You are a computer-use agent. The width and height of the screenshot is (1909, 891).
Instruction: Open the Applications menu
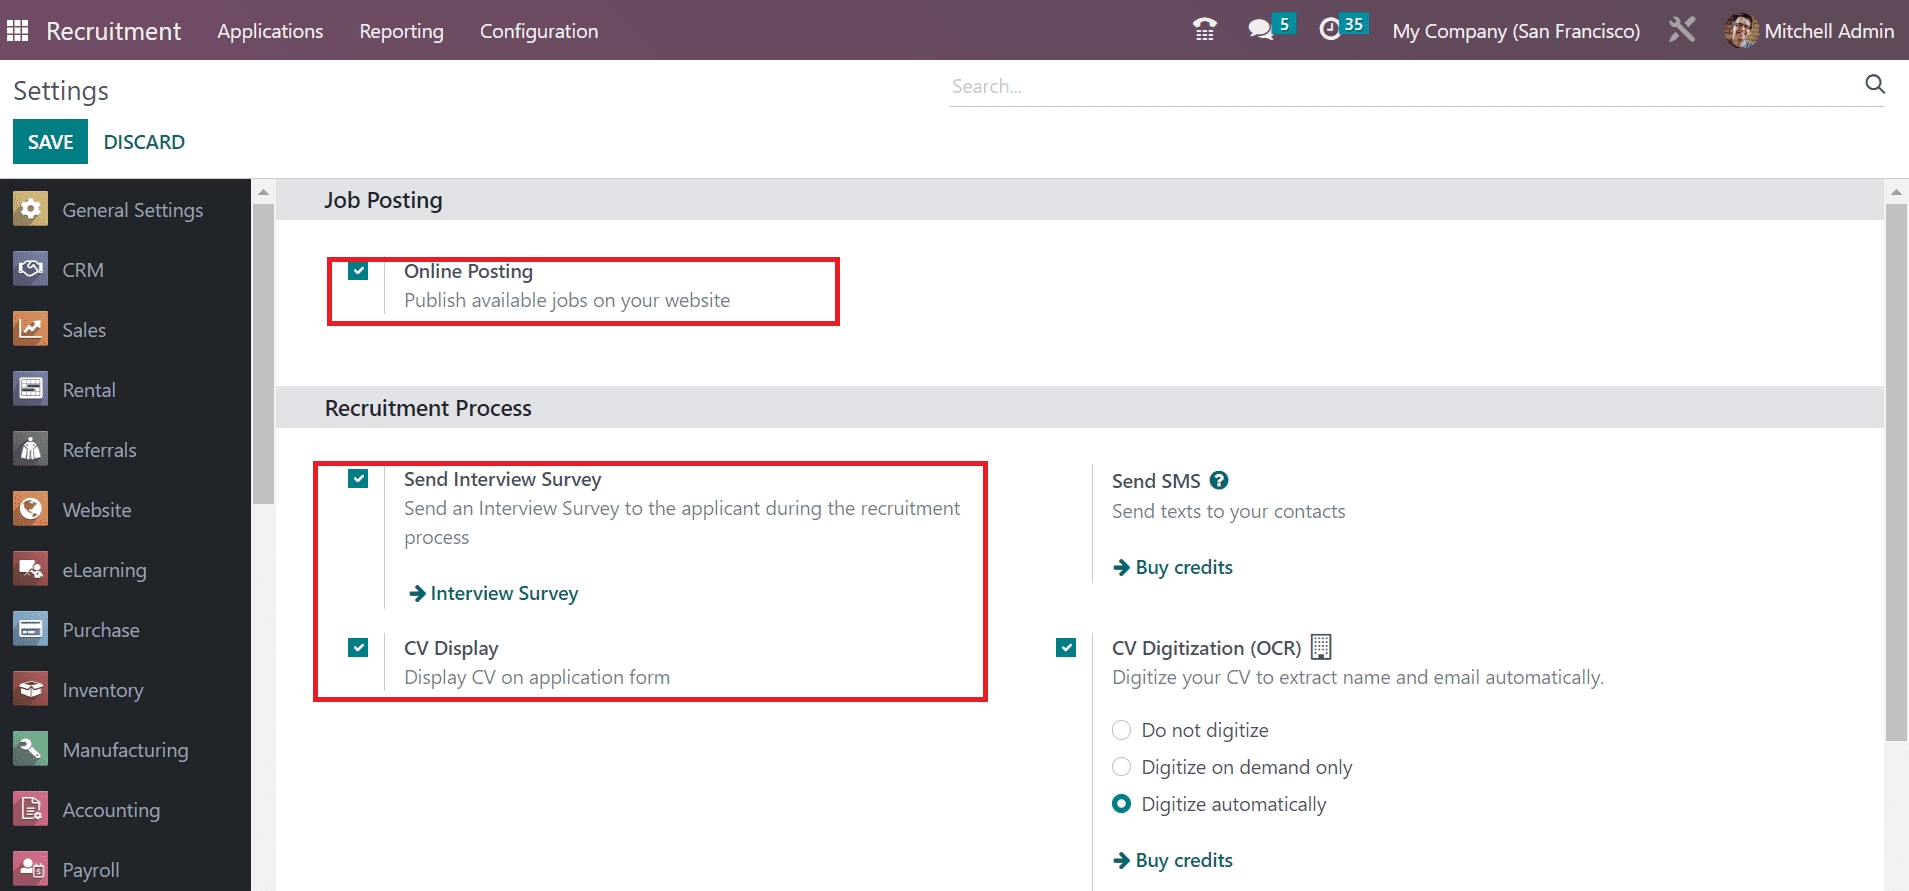point(270,31)
